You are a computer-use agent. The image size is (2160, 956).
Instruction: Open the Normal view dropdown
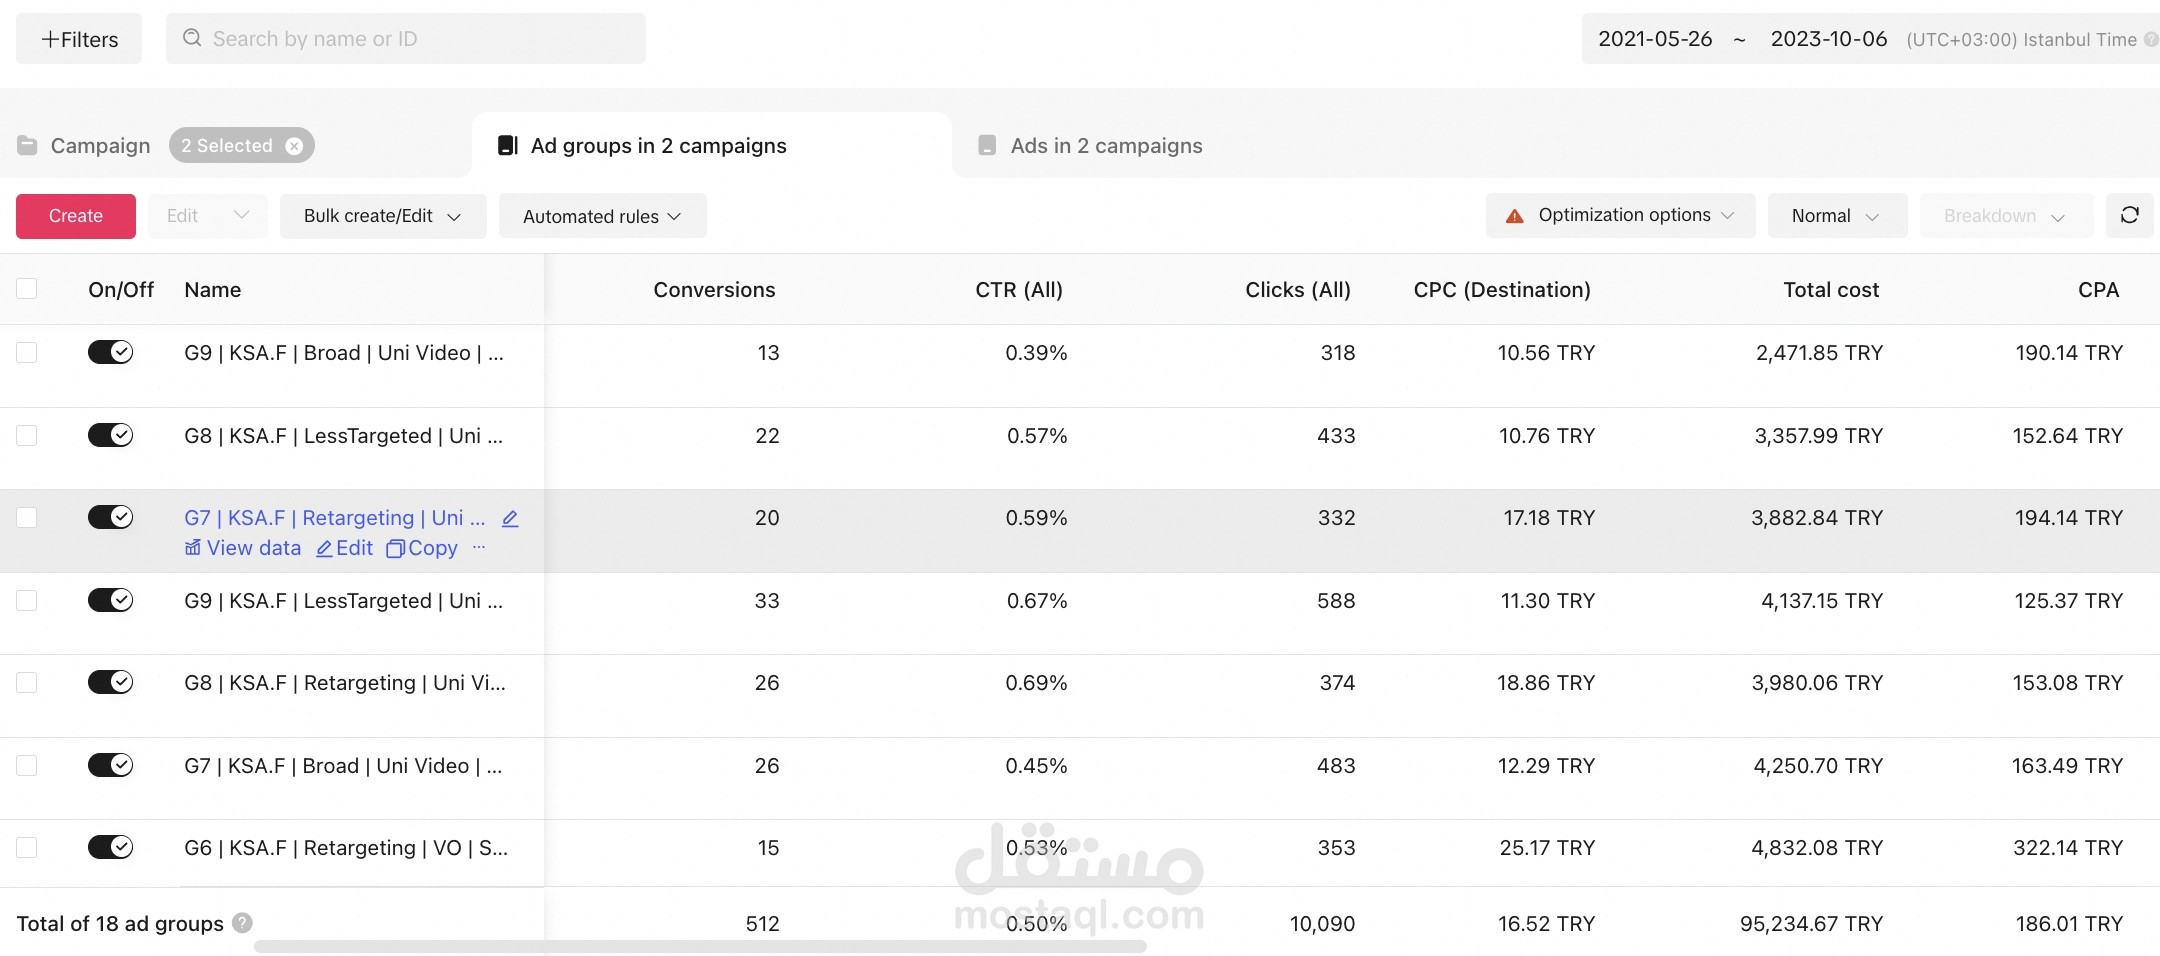point(1837,215)
